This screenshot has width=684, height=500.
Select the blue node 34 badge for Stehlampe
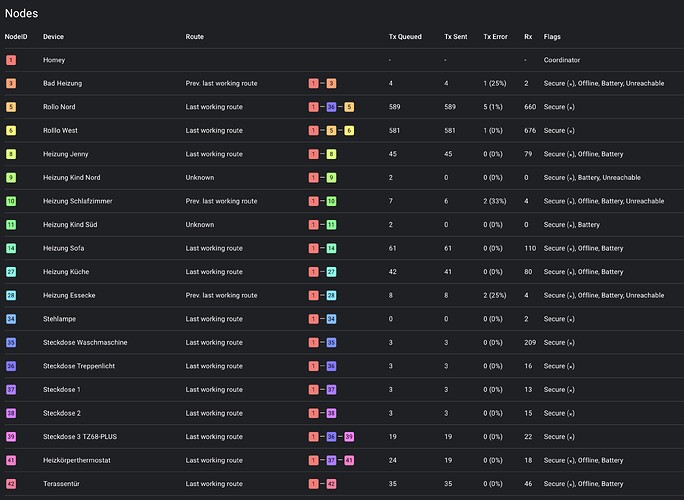click(11, 319)
